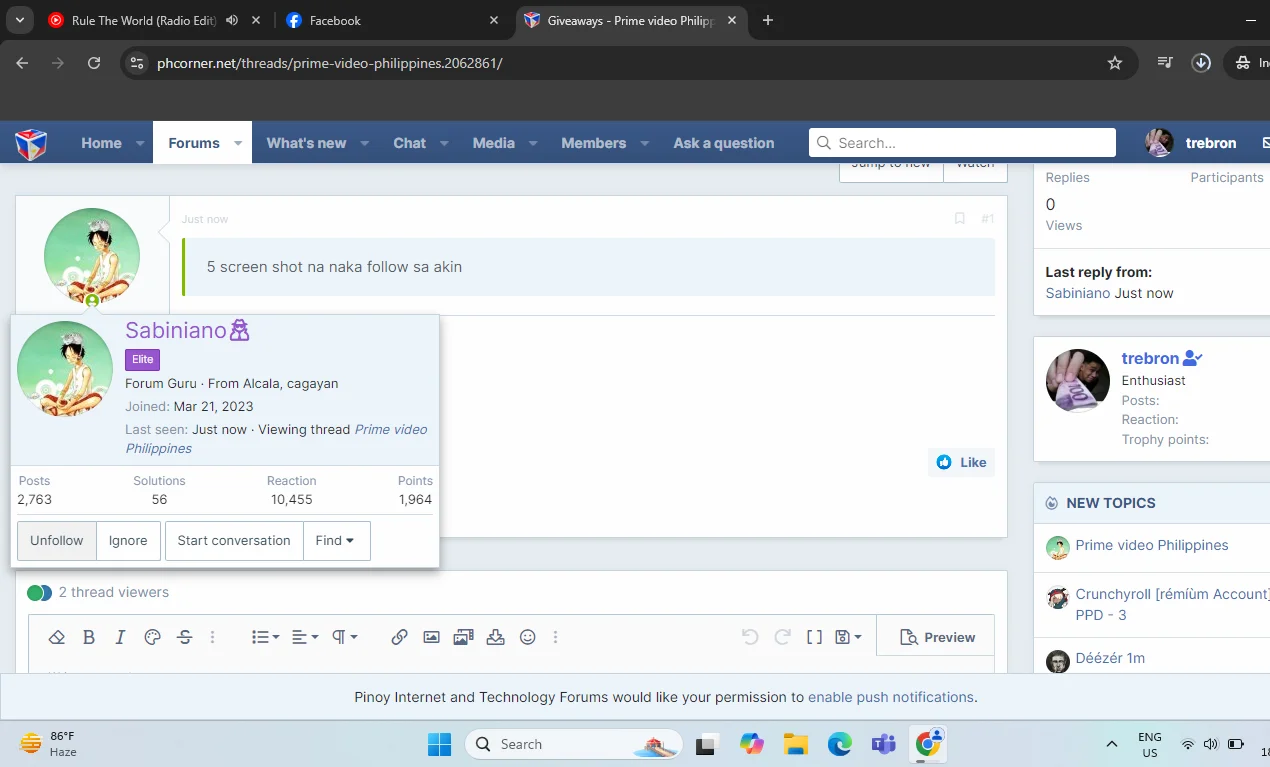Open a new browser tab
Viewport: 1270px width, 767px height.
768,20
